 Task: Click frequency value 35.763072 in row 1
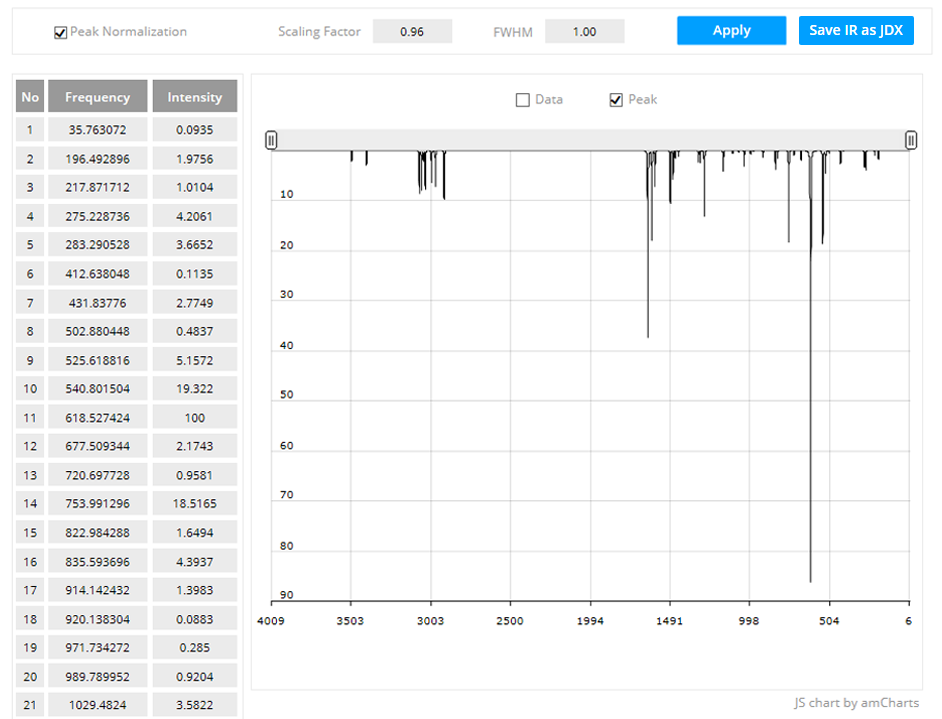pos(97,129)
